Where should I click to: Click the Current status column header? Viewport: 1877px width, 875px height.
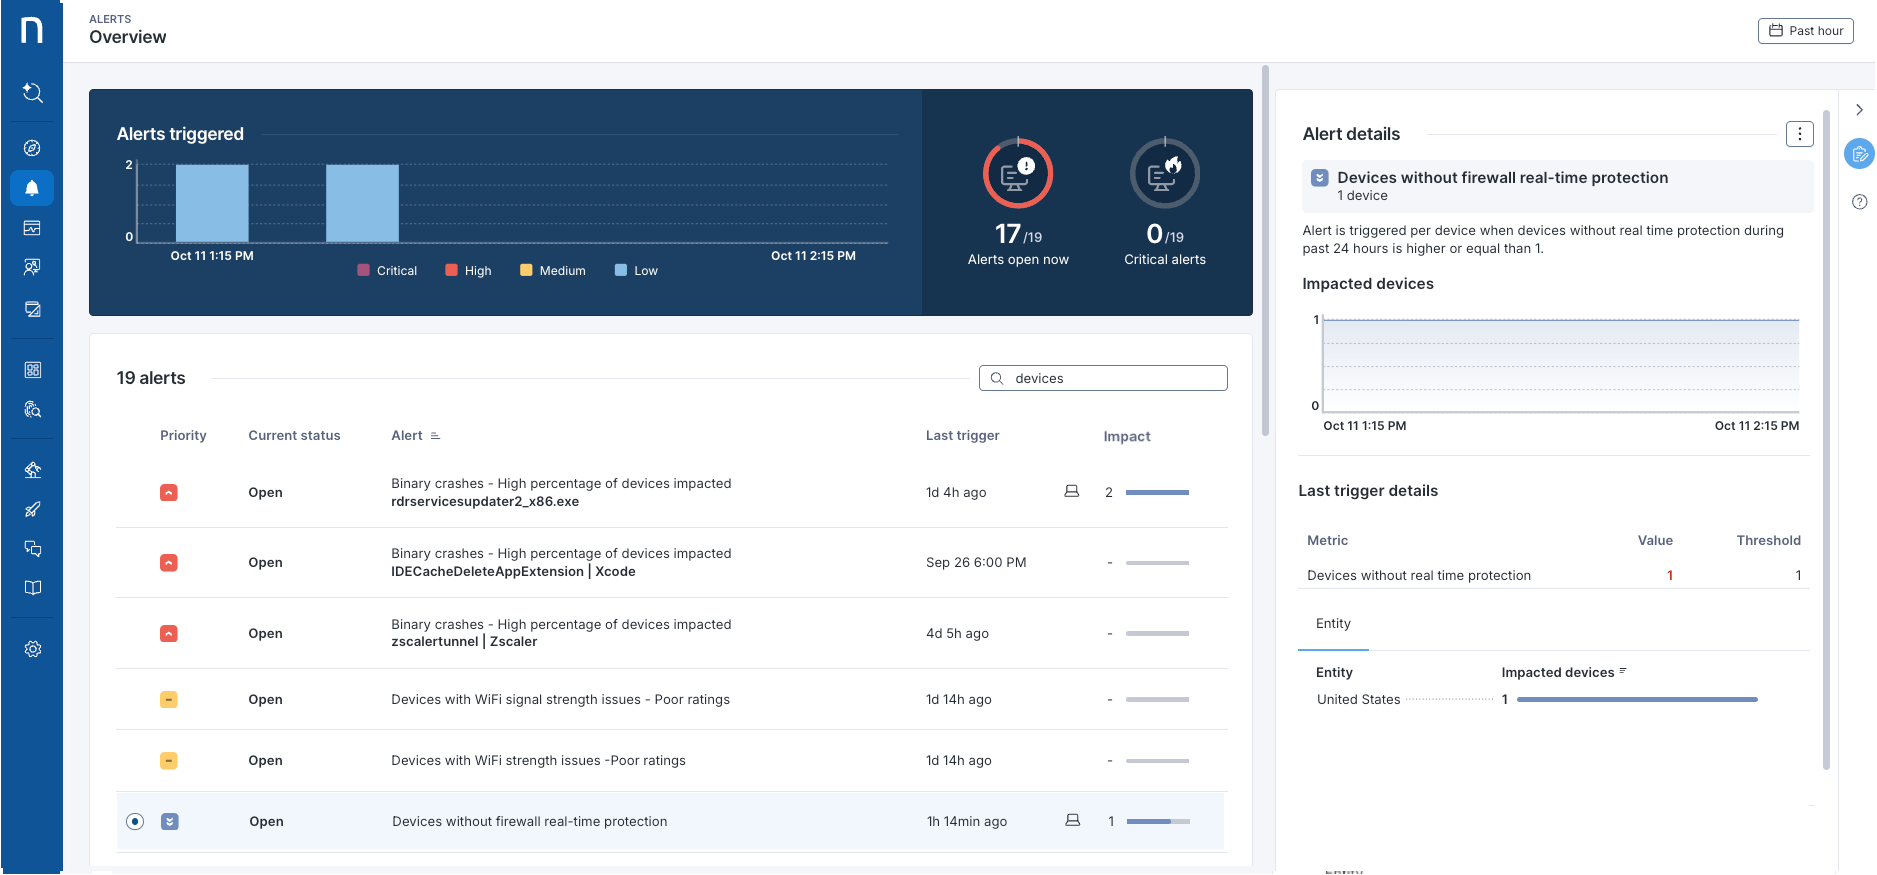point(294,436)
